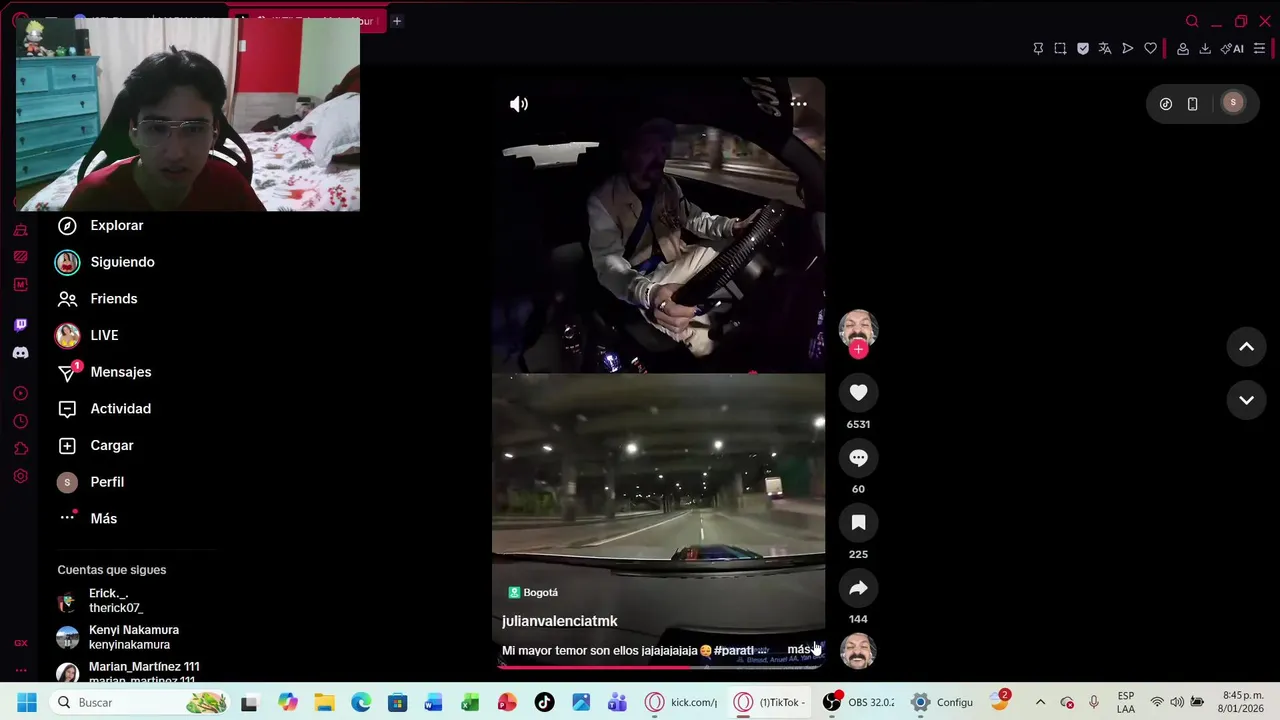
Task: Open Explorar in TikTok sidebar
Action: [100, 225]
